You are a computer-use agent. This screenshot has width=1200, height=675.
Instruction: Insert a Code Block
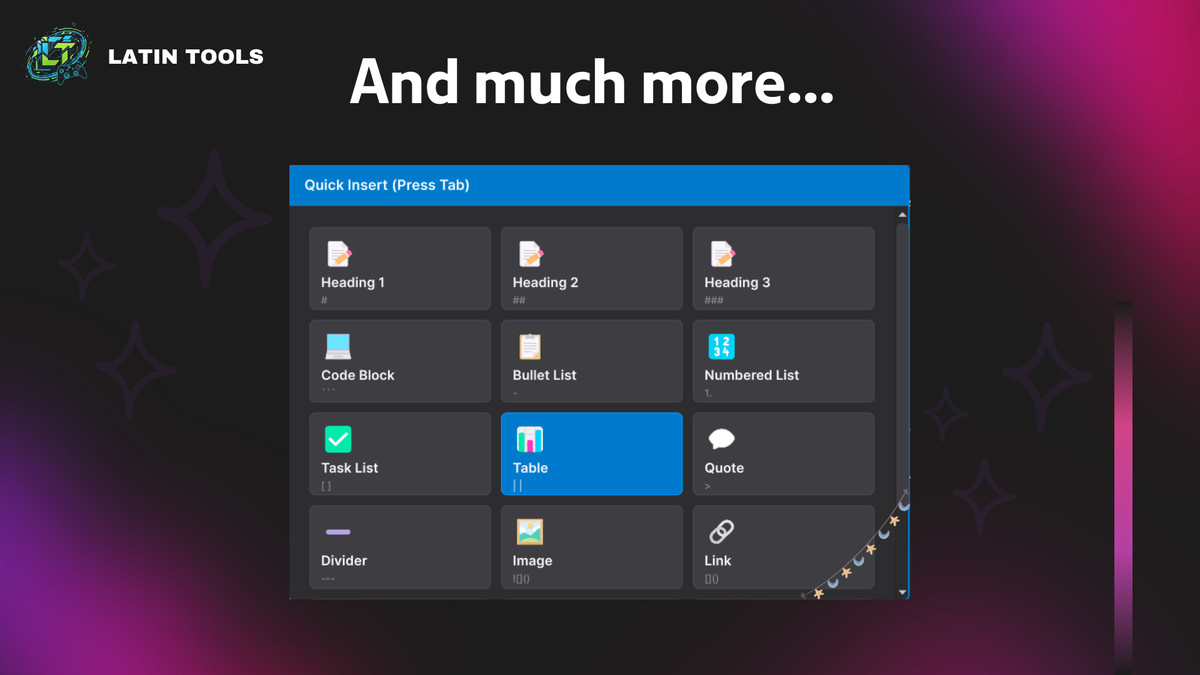(400, 361)
